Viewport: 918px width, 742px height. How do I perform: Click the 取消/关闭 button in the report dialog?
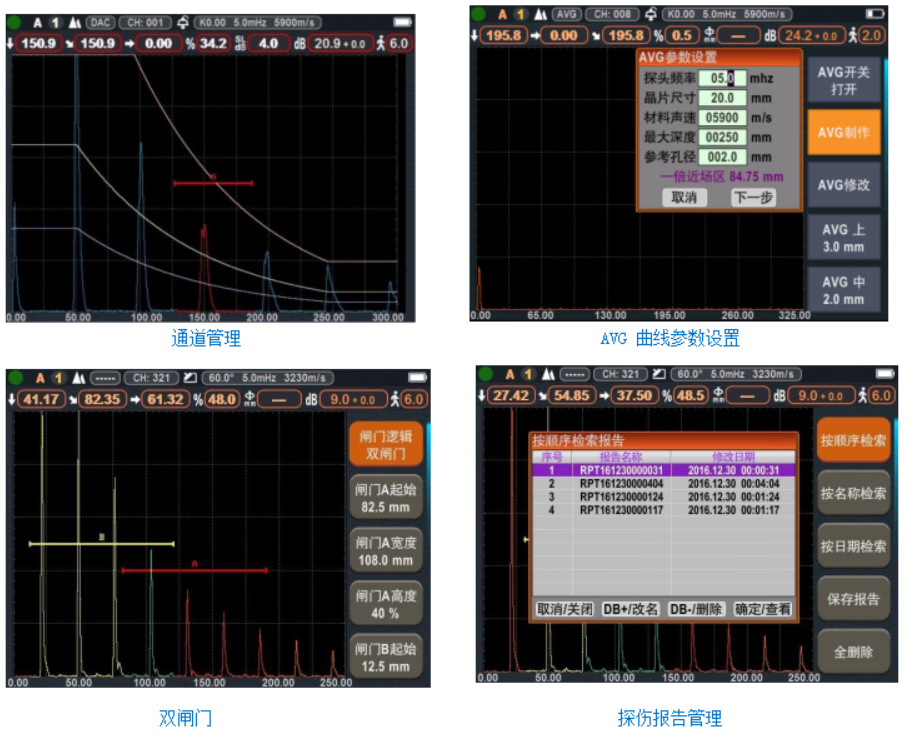tap(565, 609)
